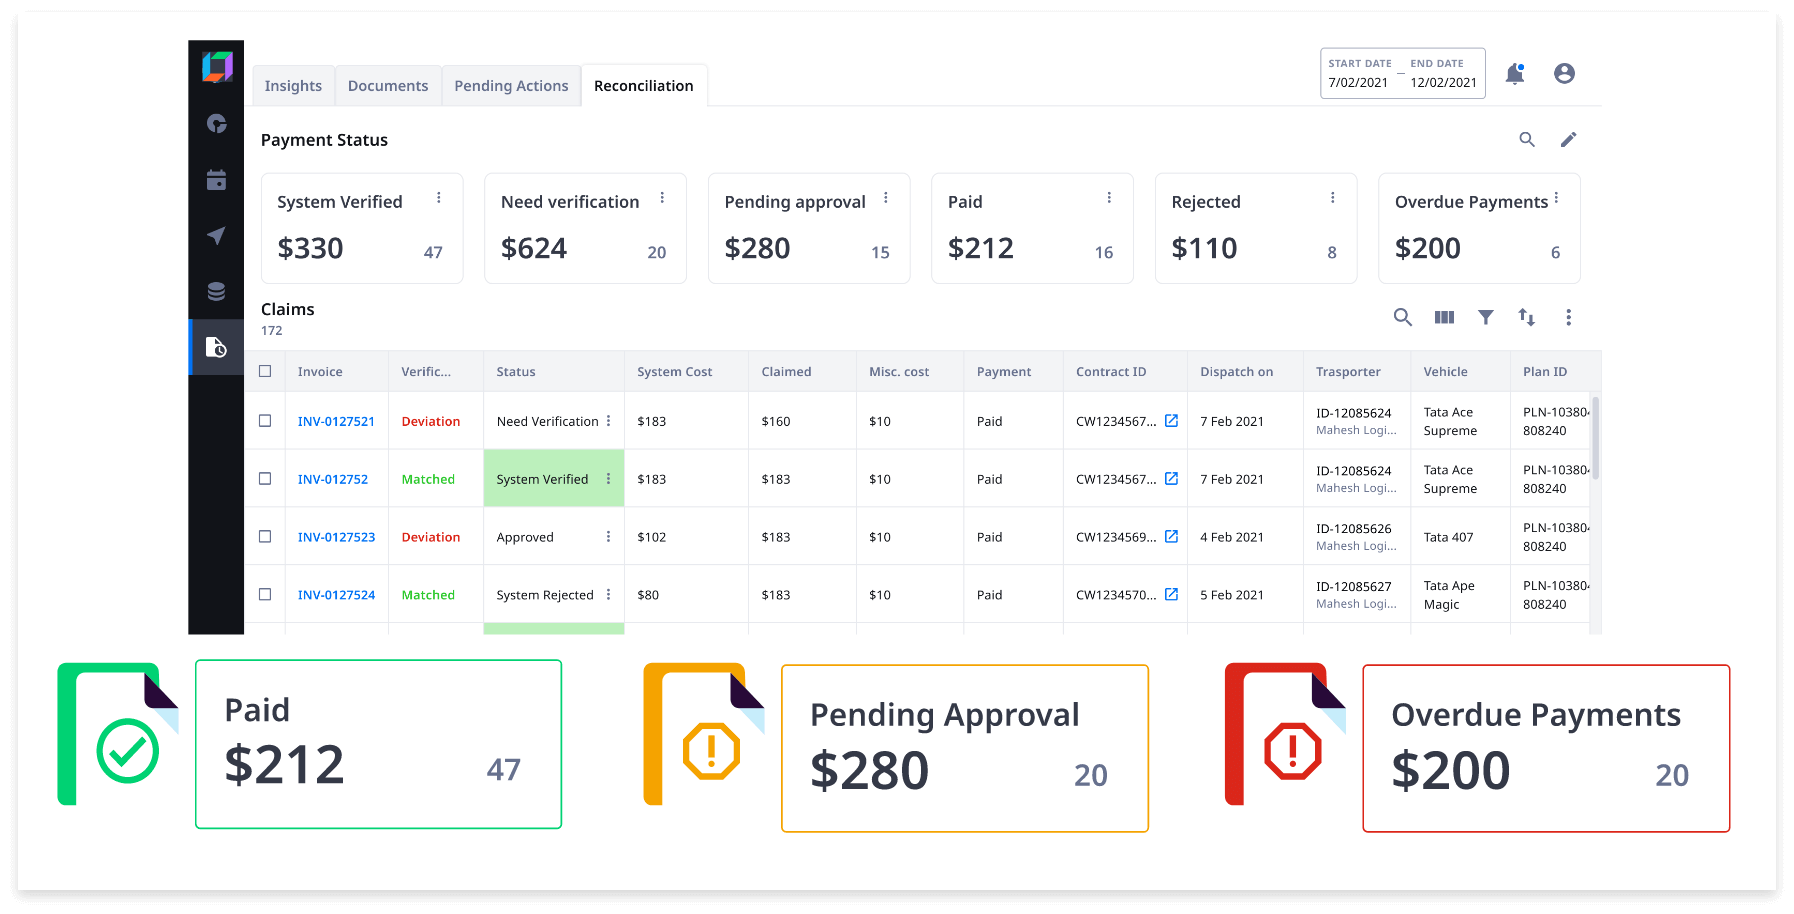Screen dimensions: 1794x914
Task: Open invoice INV-0127523
Action: click(336, 536)
